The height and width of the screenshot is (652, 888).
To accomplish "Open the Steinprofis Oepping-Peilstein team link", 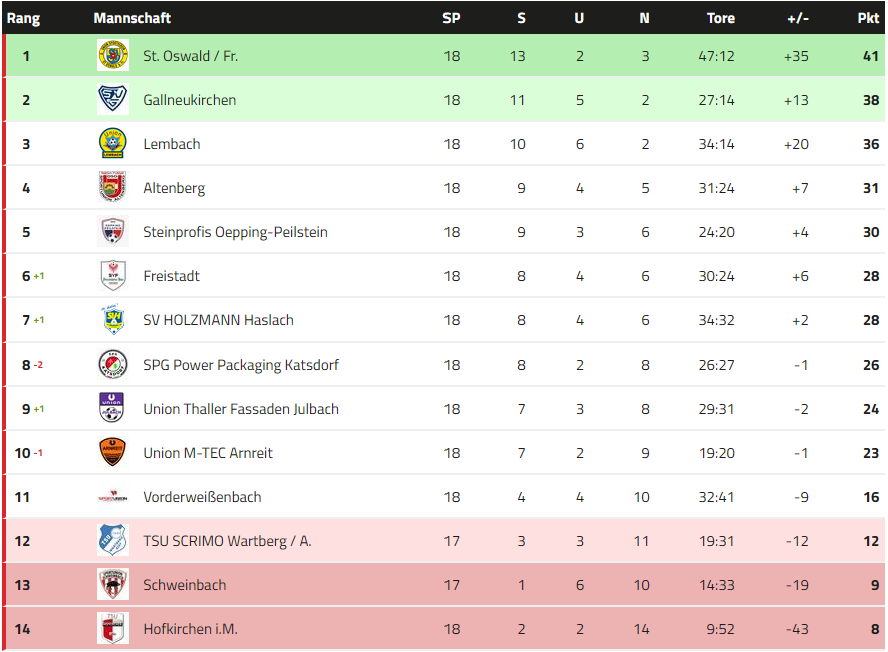I will pos(235,232).
